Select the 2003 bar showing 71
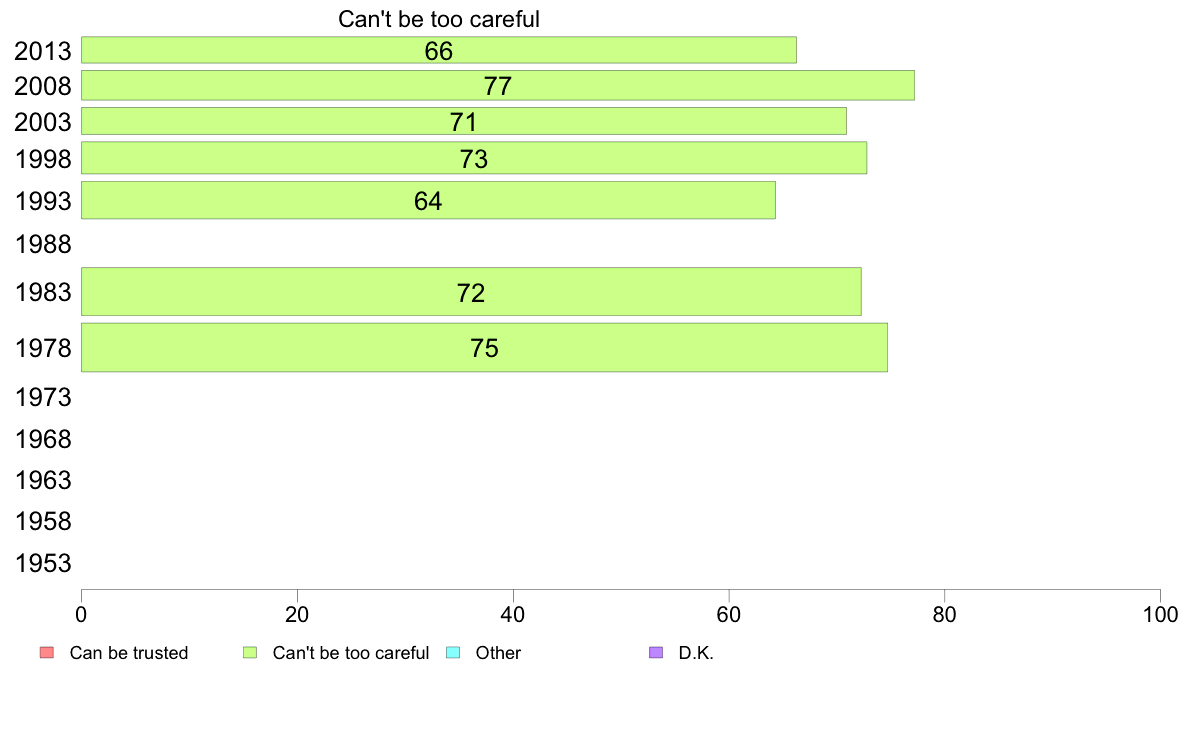 [464, 121]
